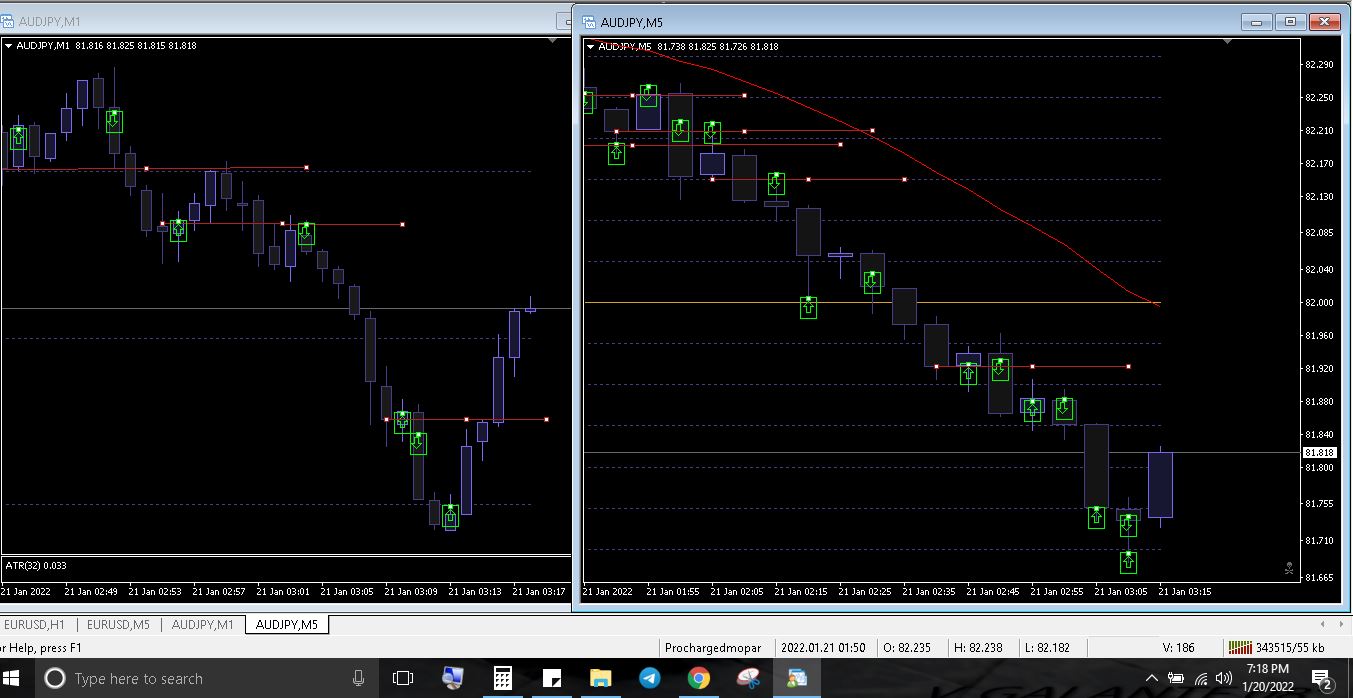Expand the AUDJPY,M5 chart label triangle
The width and height of the screenshot is (1353, 698).
[x=591, y=46]
